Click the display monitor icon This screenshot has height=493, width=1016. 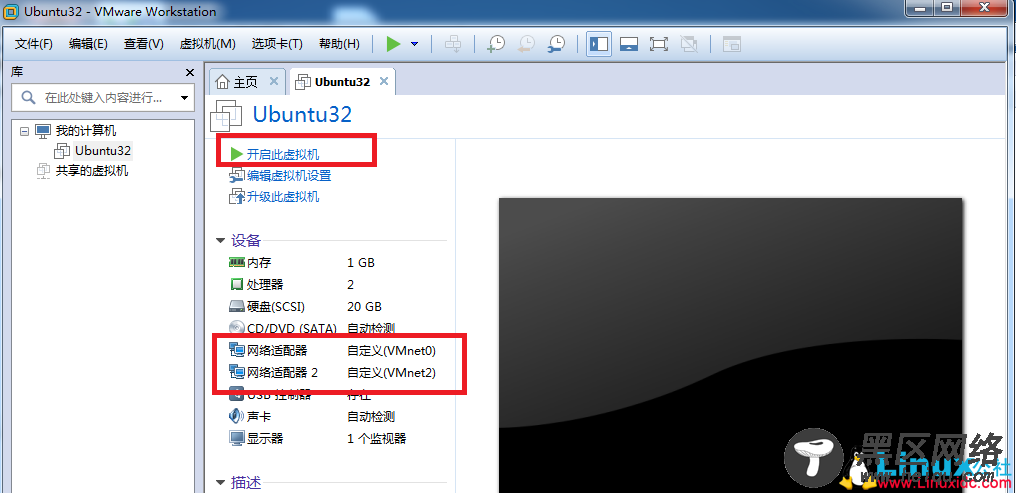(237, 439)
